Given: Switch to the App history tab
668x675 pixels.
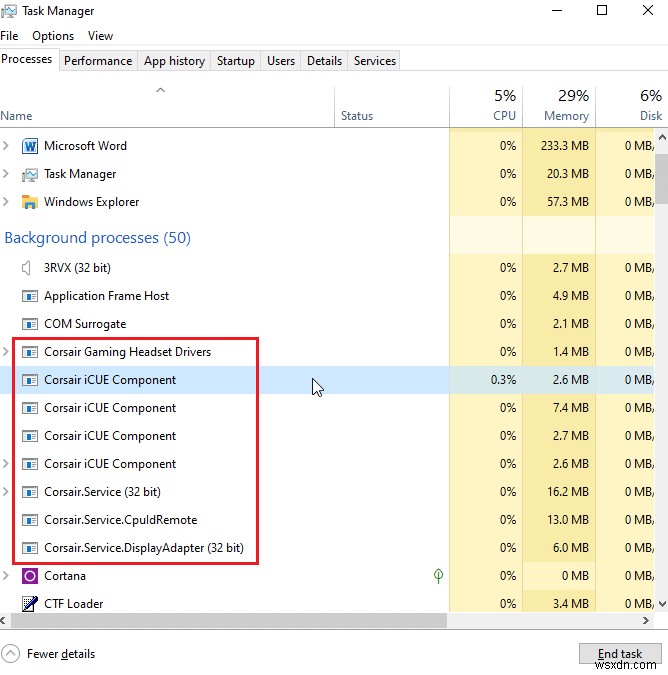Looking at the screenshot, I should [x=174, y=61].
